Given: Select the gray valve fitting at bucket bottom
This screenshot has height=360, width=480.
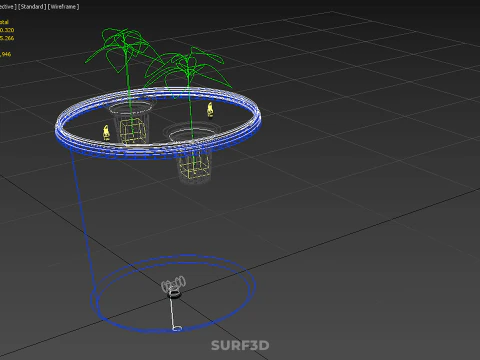Looking at the screenshot, I should pos(173,287).
